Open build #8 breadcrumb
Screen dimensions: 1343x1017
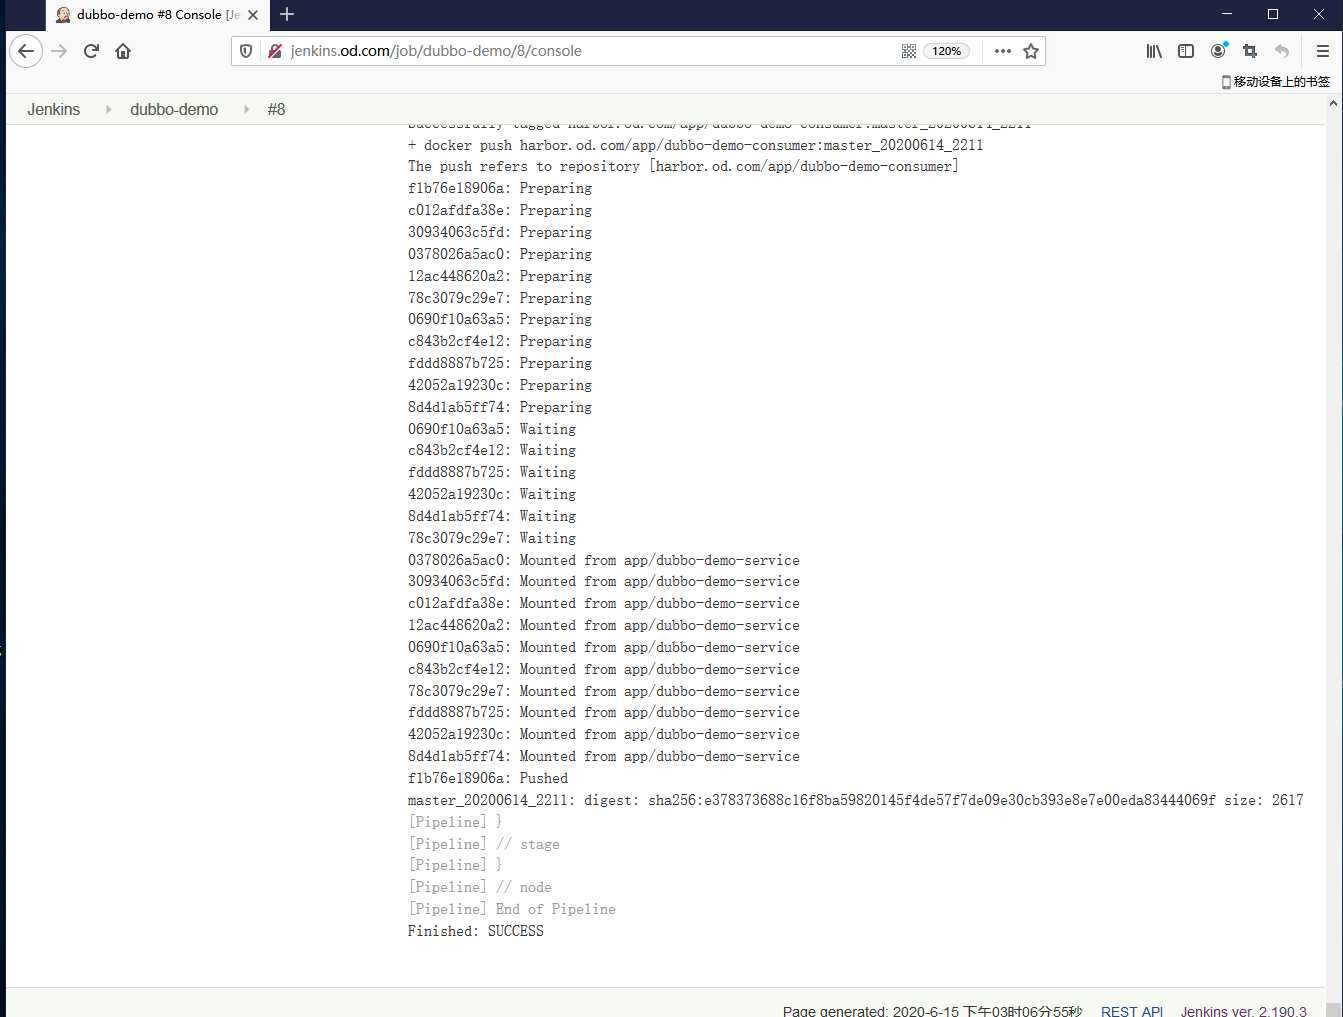pyautogui.click(x=276, y=110)
